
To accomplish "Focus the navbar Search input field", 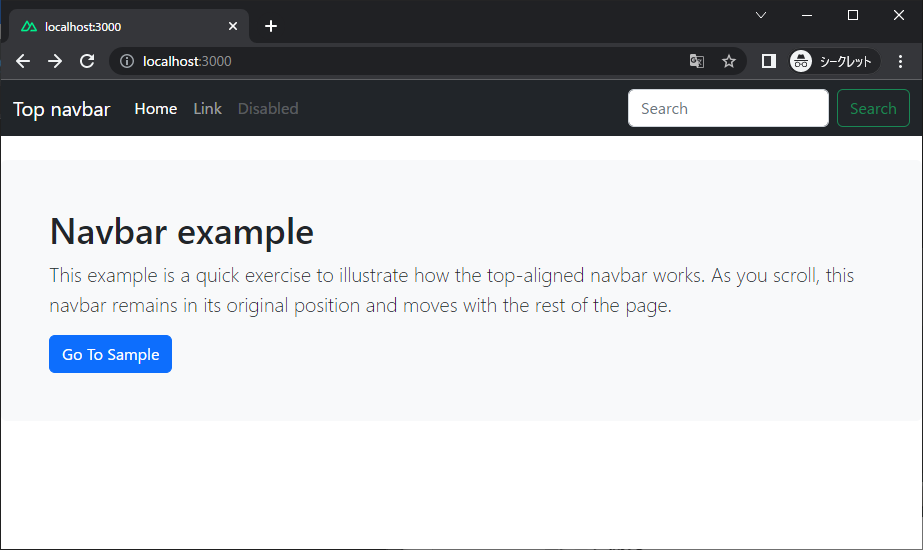I will pyautogui.click(x=728, y=108).
